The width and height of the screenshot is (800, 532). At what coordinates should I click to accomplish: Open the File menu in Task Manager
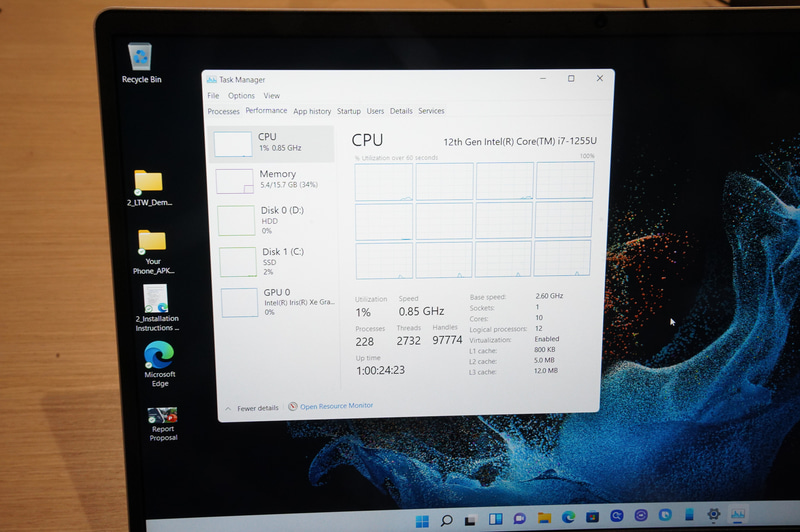tap(213, 96)
